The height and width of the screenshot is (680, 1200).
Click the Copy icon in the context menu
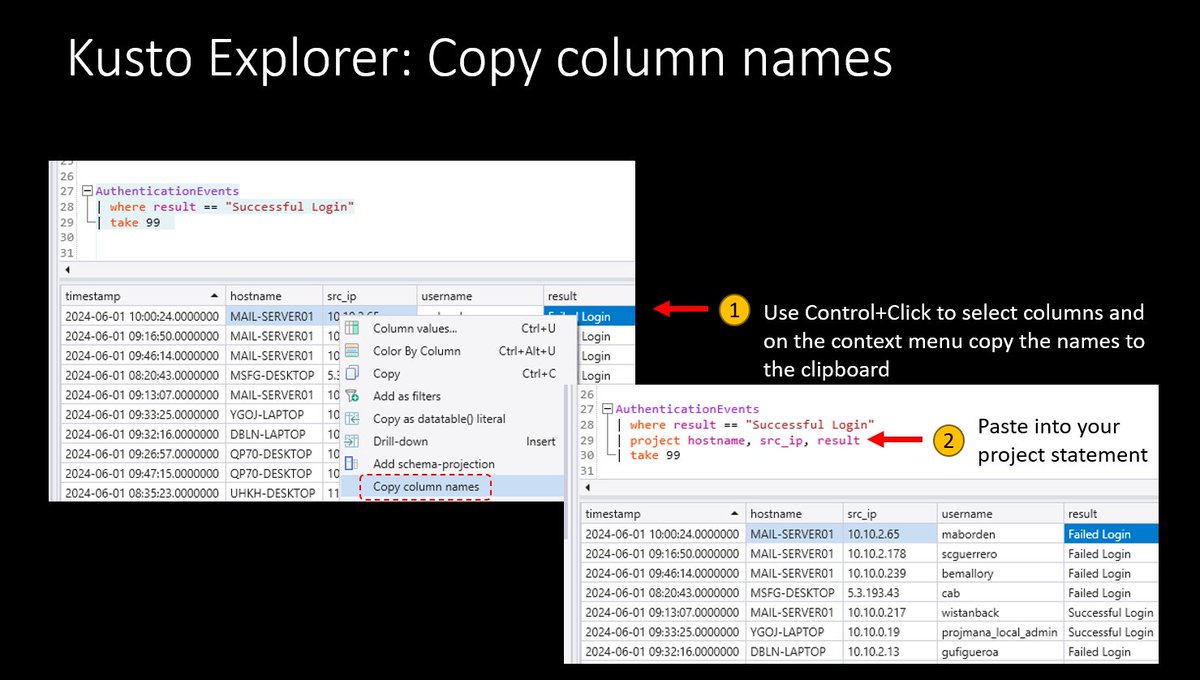(353, 373)
